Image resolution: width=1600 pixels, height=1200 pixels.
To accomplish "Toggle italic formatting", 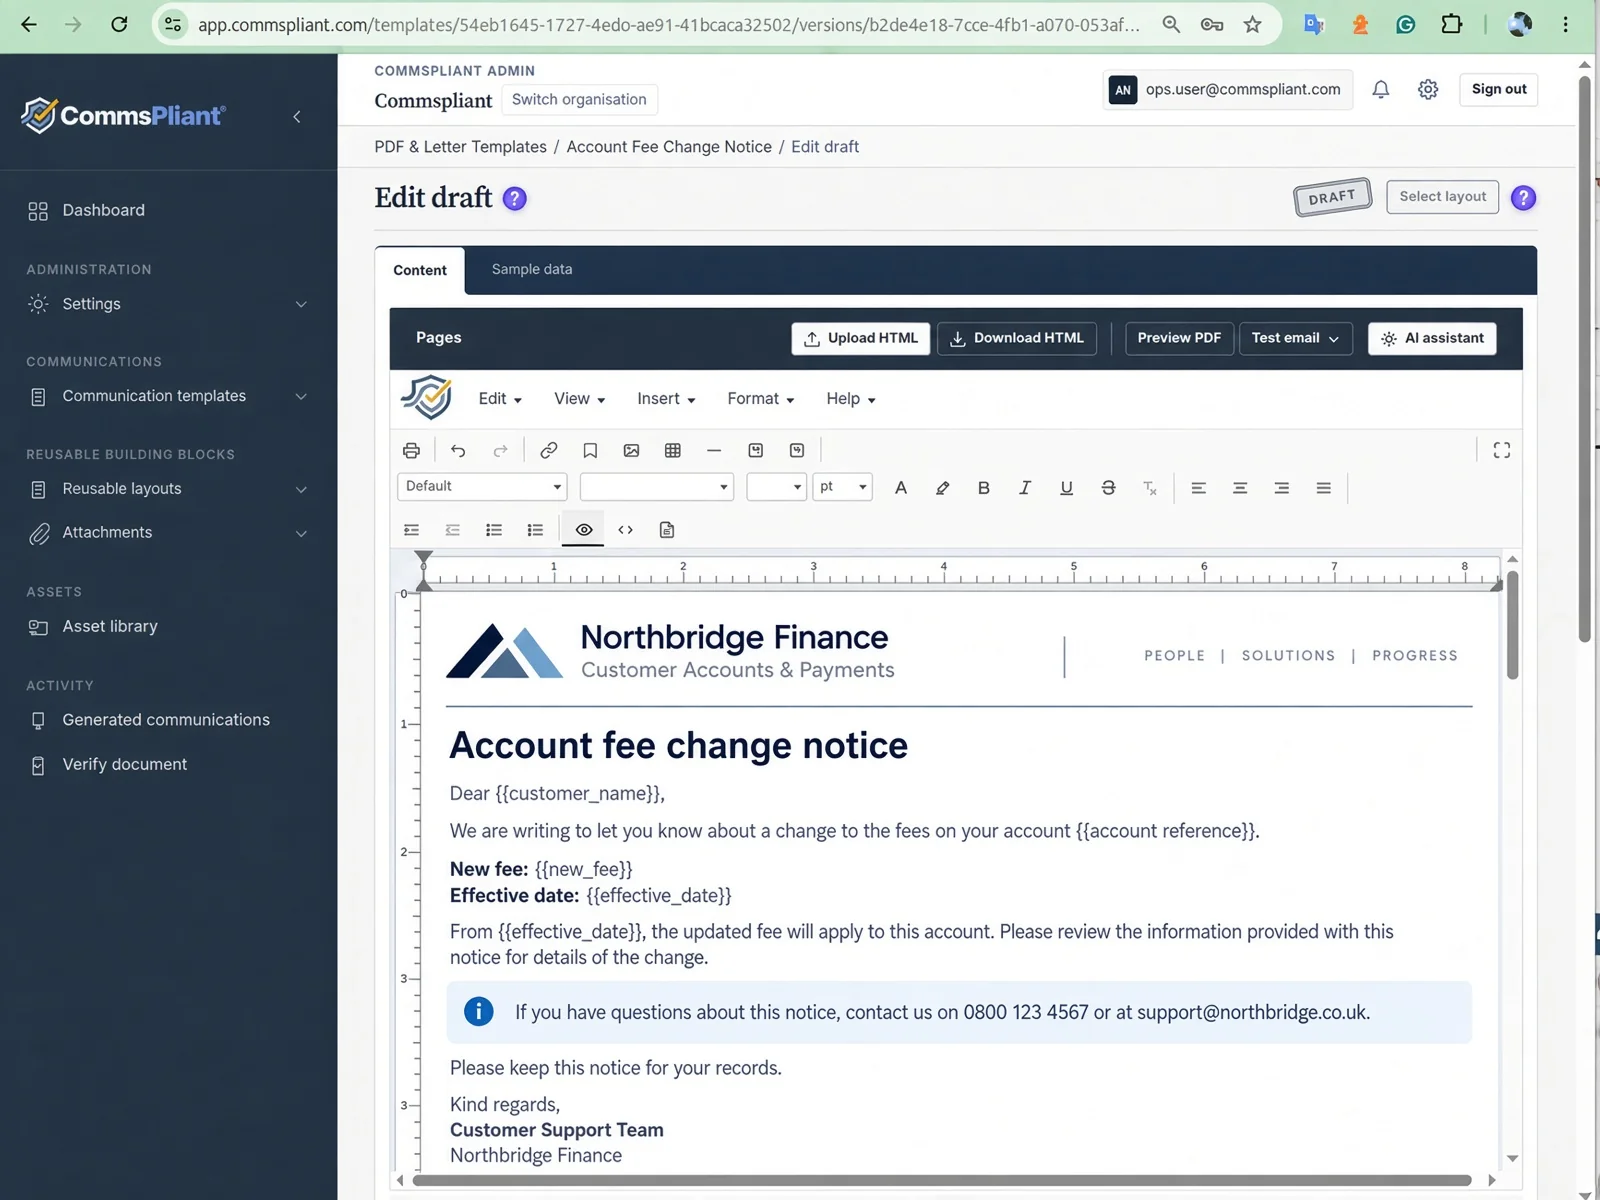I will pyautogui.click(x=1025, y=488).
